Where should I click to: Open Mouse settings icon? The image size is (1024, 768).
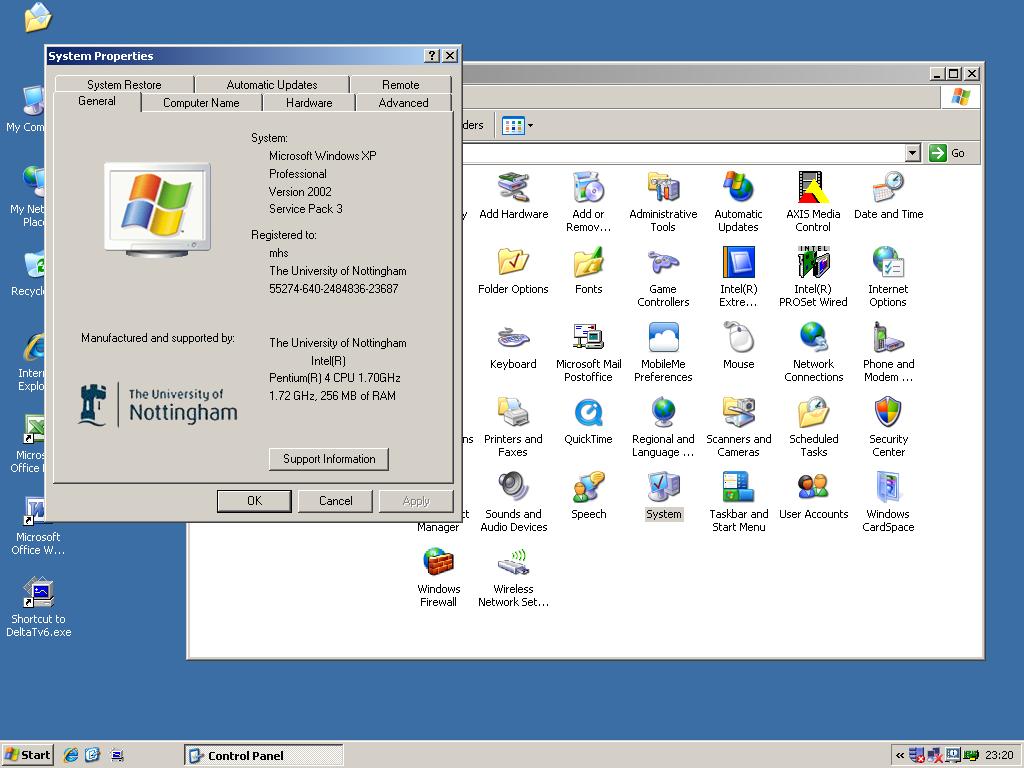coord(739,346)
